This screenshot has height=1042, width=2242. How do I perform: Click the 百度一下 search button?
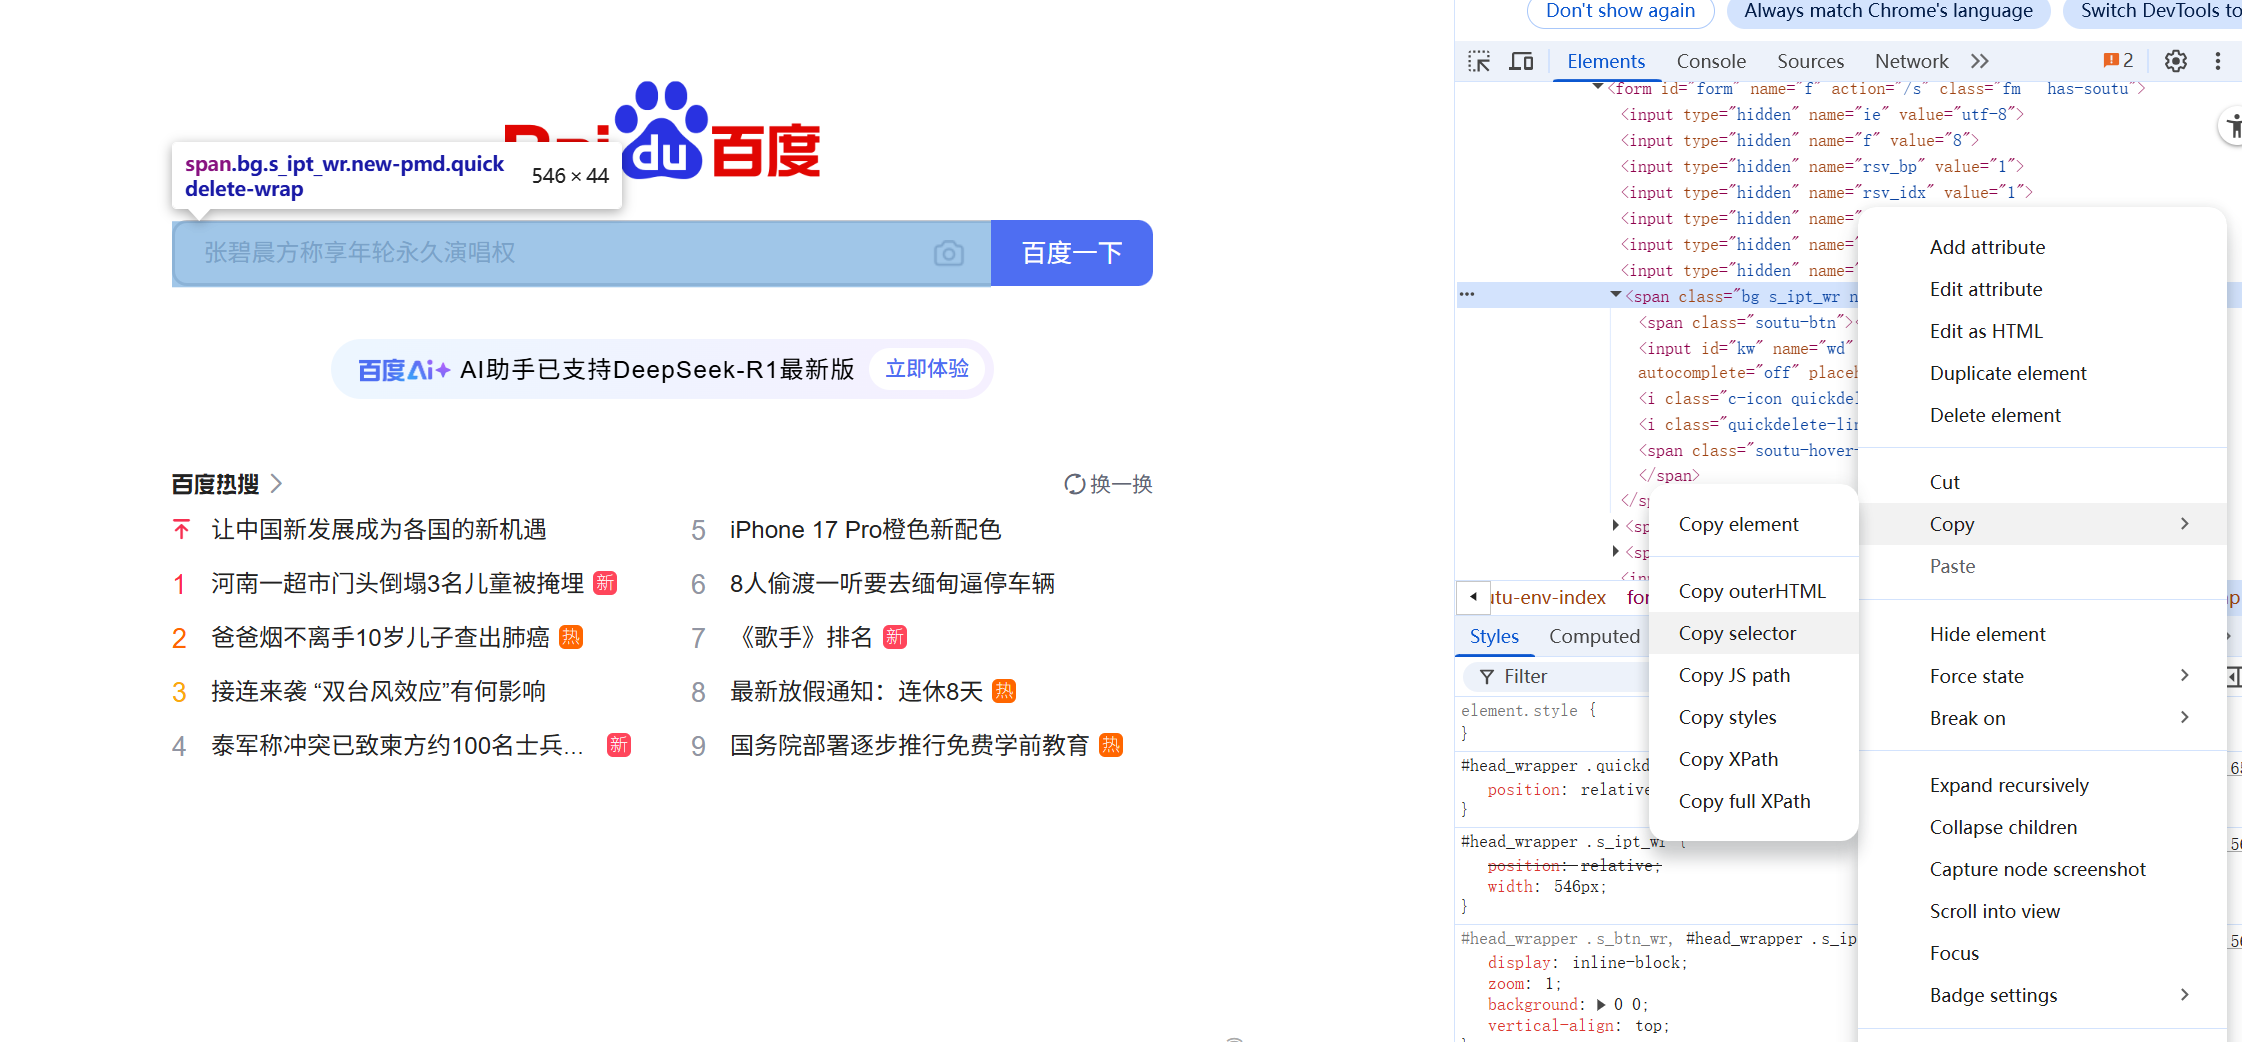tap(1072, 253)
